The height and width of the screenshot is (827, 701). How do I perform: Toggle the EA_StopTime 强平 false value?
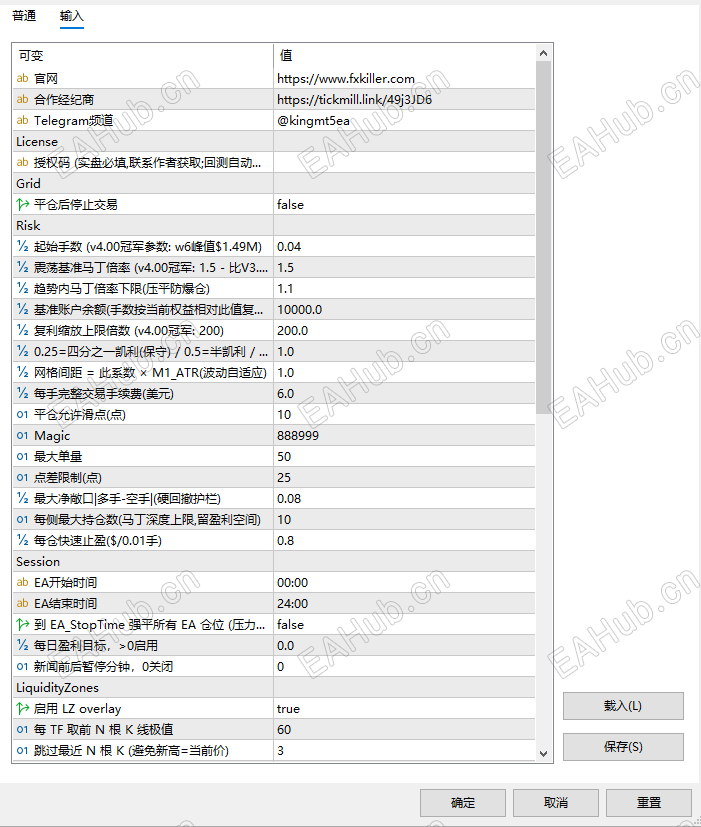tap(404, 624)
